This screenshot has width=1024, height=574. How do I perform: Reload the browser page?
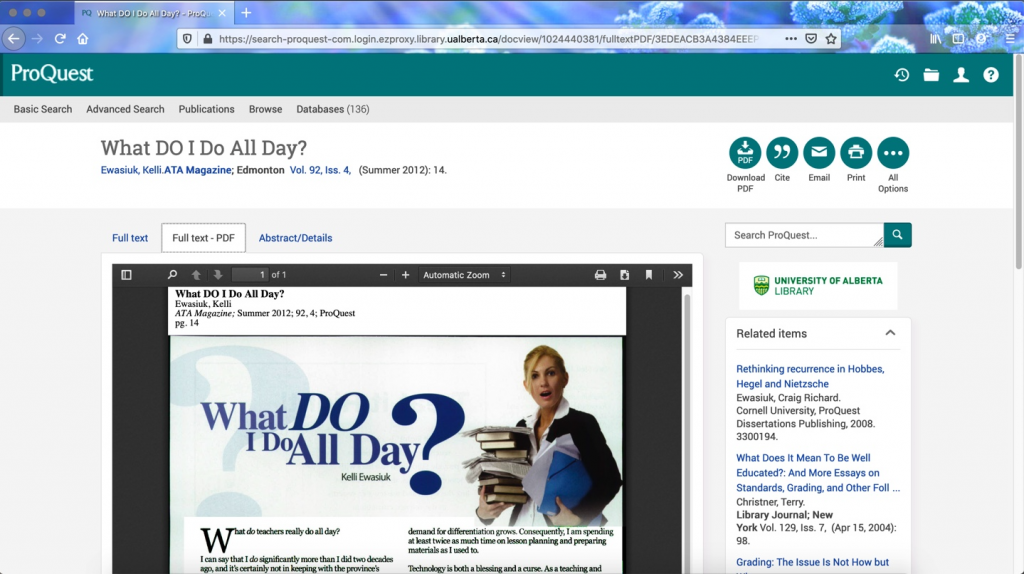click(60, 39)
